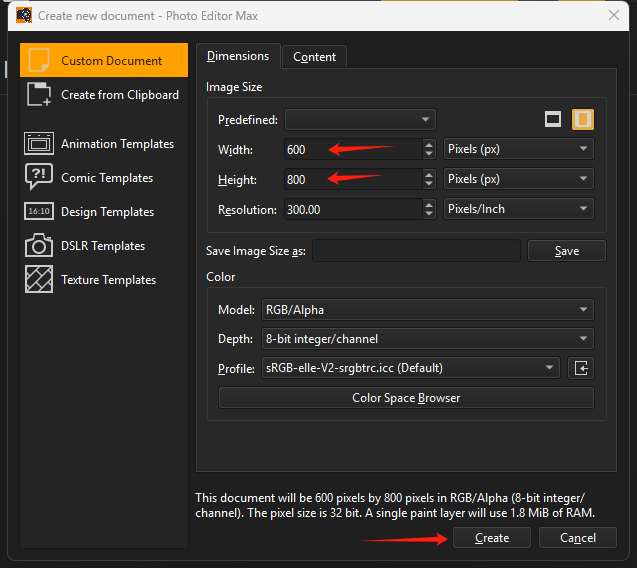Select Design Templates category
The height and width of the screenshot is (568, 637).
(104, 212)
